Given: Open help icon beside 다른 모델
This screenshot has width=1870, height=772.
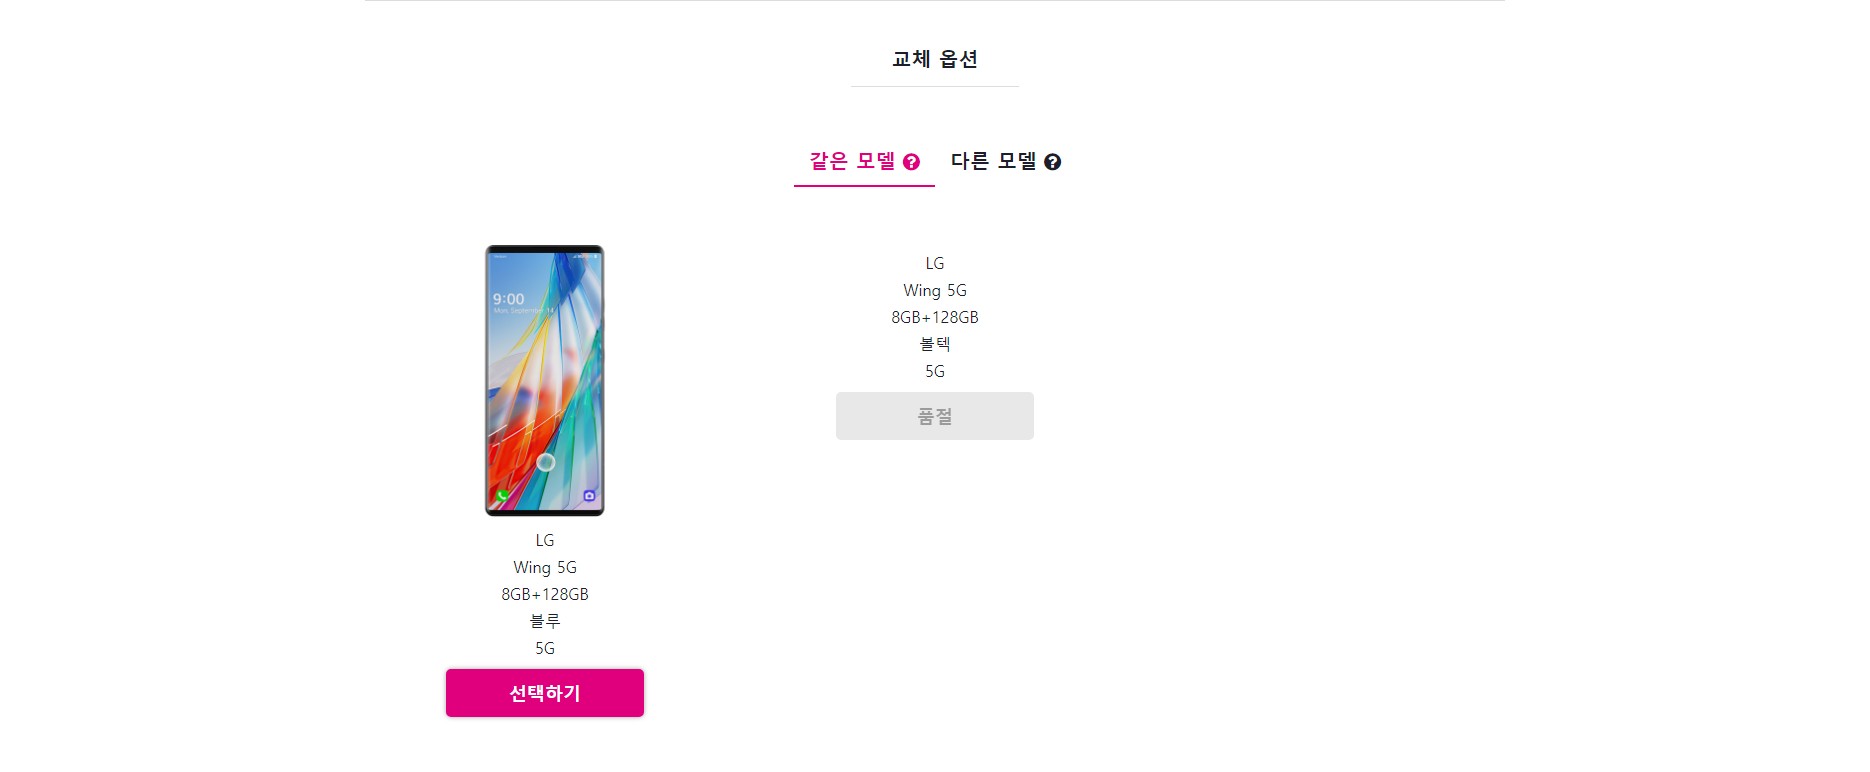Looking at the screenshot, I should click(1052, 162).
